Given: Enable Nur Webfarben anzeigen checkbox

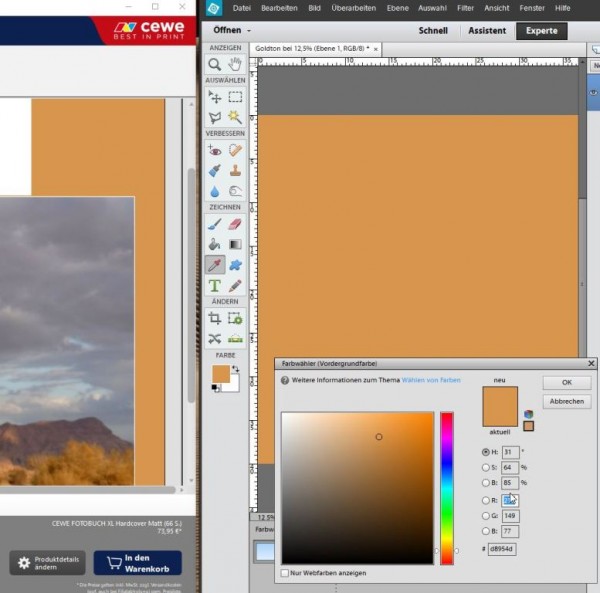Looking at the screenshot, I should (x=285, y=573).
